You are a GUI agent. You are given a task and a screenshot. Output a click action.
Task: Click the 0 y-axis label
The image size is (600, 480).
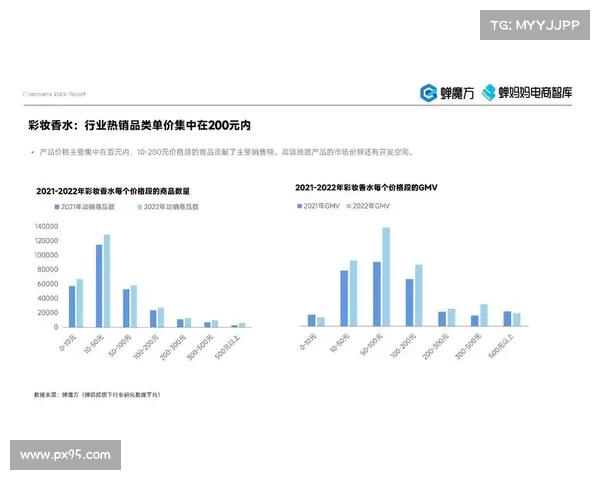[x=56, y=327]
